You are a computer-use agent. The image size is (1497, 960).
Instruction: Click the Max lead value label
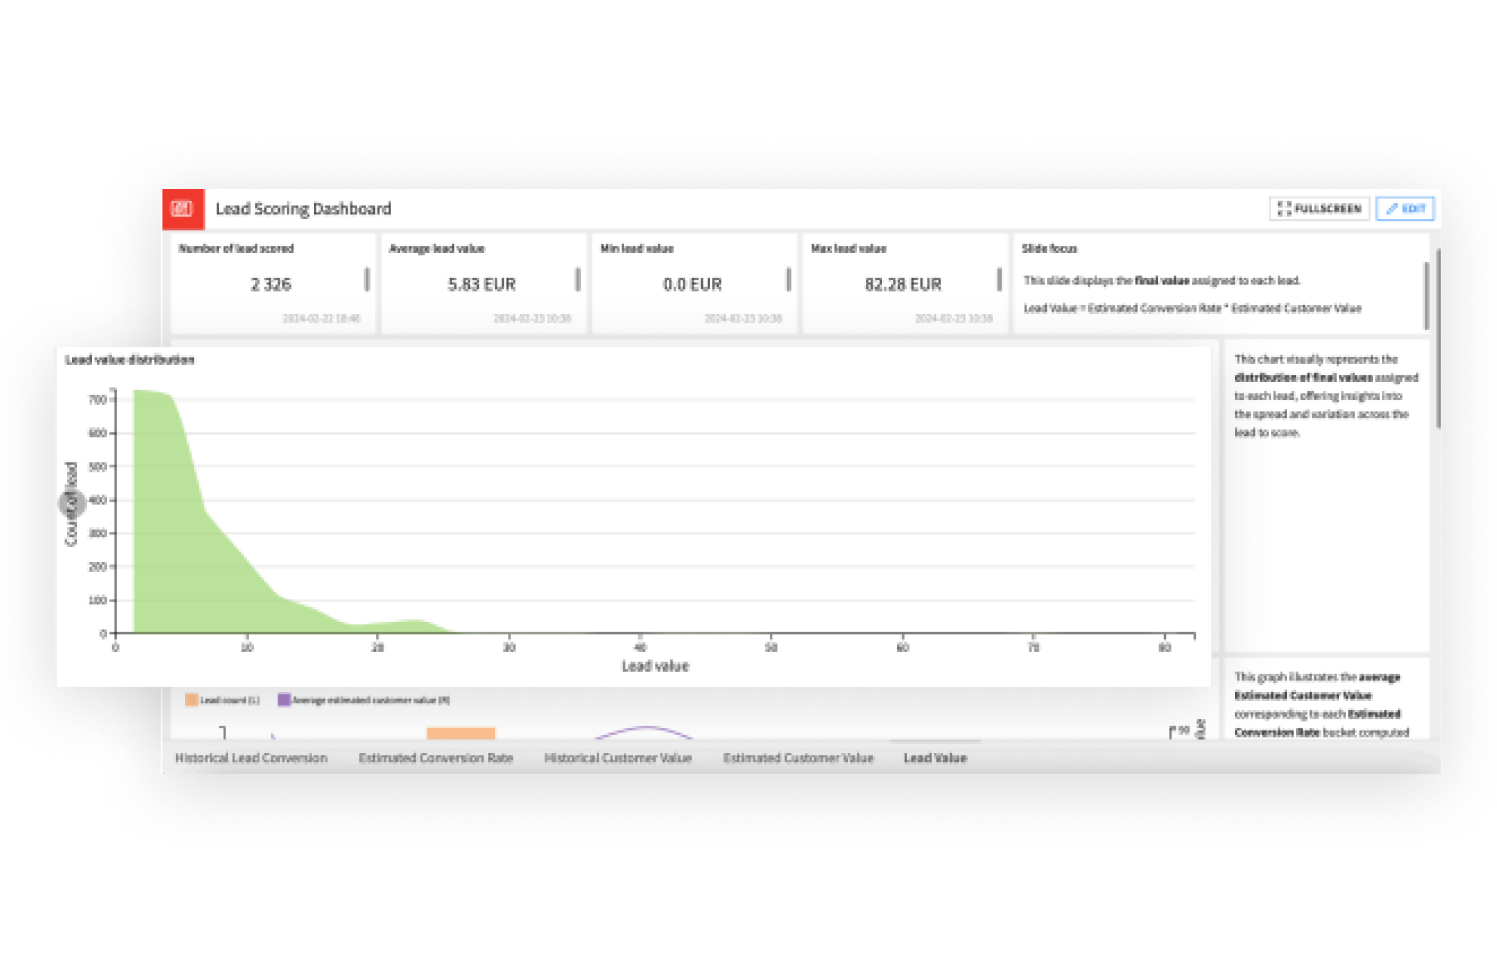coord(848,248)
